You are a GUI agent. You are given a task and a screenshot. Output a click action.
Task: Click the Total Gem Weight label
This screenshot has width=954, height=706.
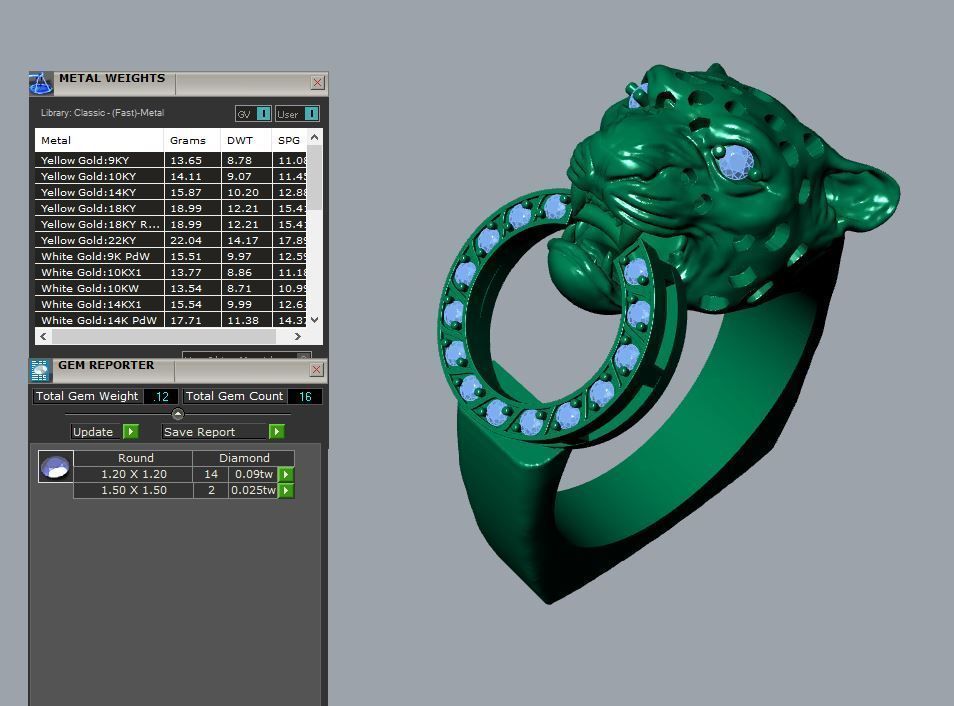(87, 396)
